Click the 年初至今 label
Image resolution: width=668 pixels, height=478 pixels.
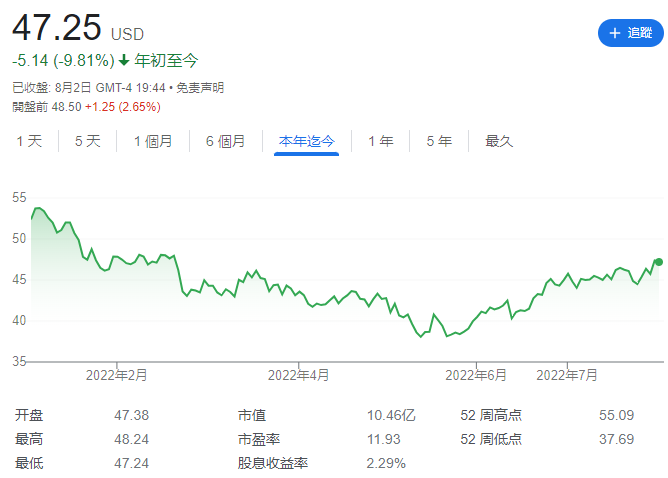click(167, 60)
